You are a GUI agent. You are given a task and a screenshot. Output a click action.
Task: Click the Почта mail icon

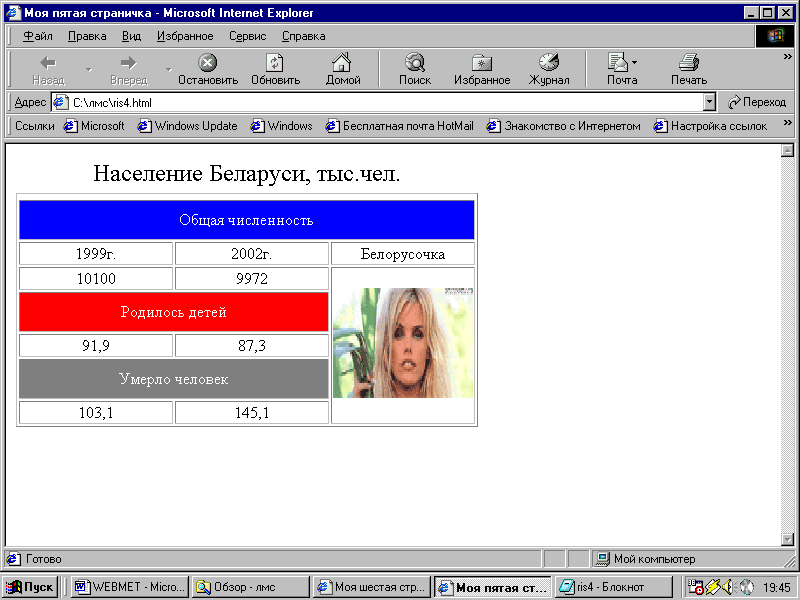pyautogui.click(x=618, y=62)
